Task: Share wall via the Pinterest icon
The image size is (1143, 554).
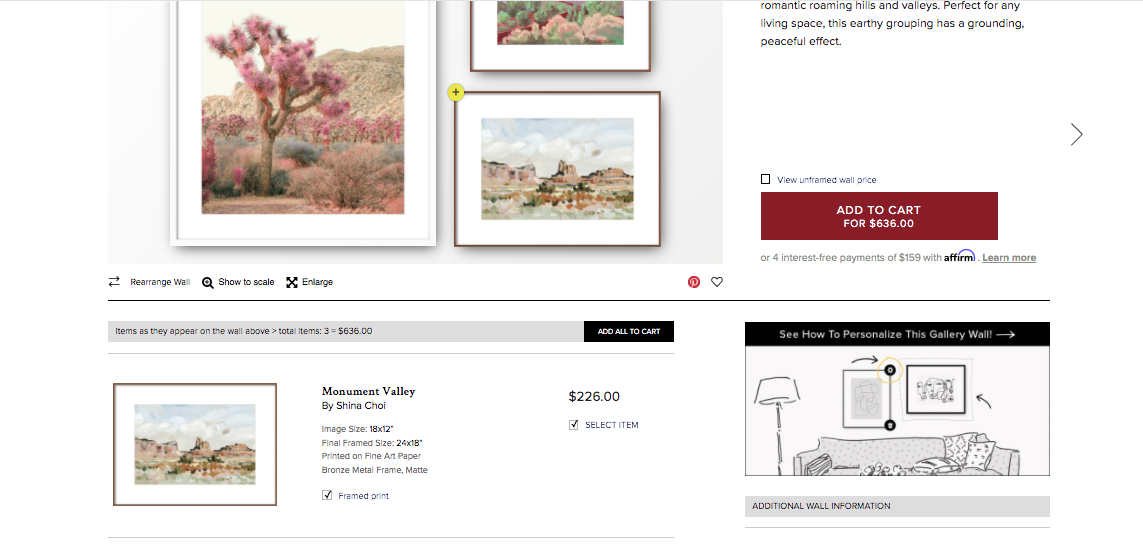Action: 693,281
